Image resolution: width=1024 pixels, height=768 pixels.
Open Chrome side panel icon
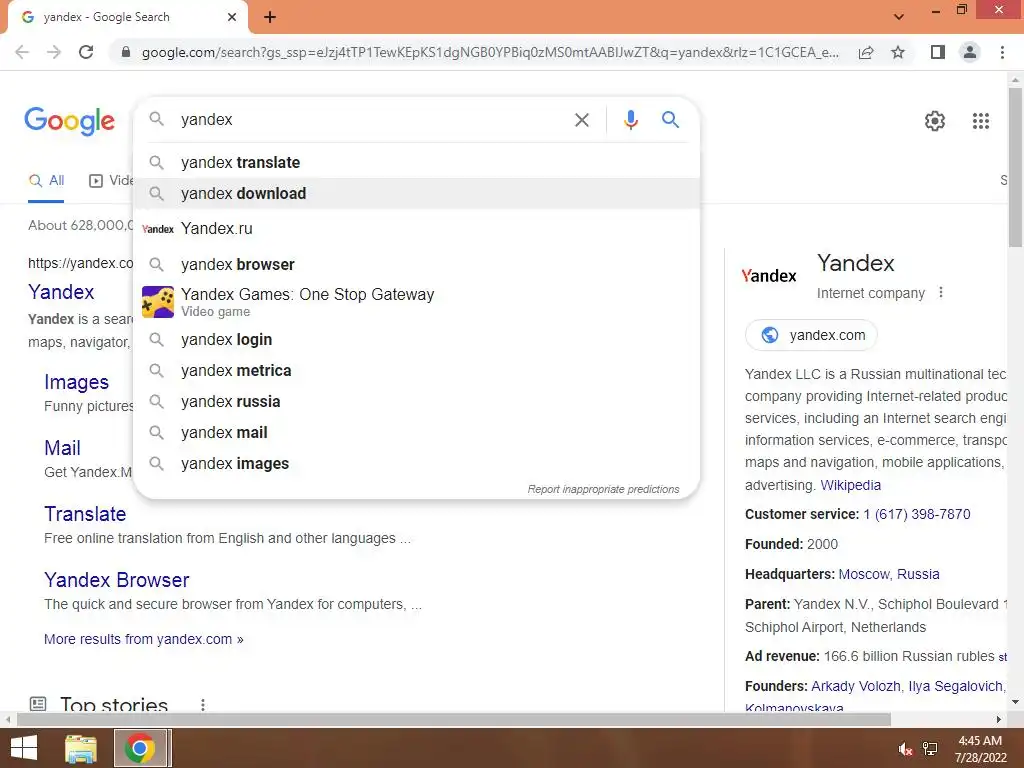[938, 52]
